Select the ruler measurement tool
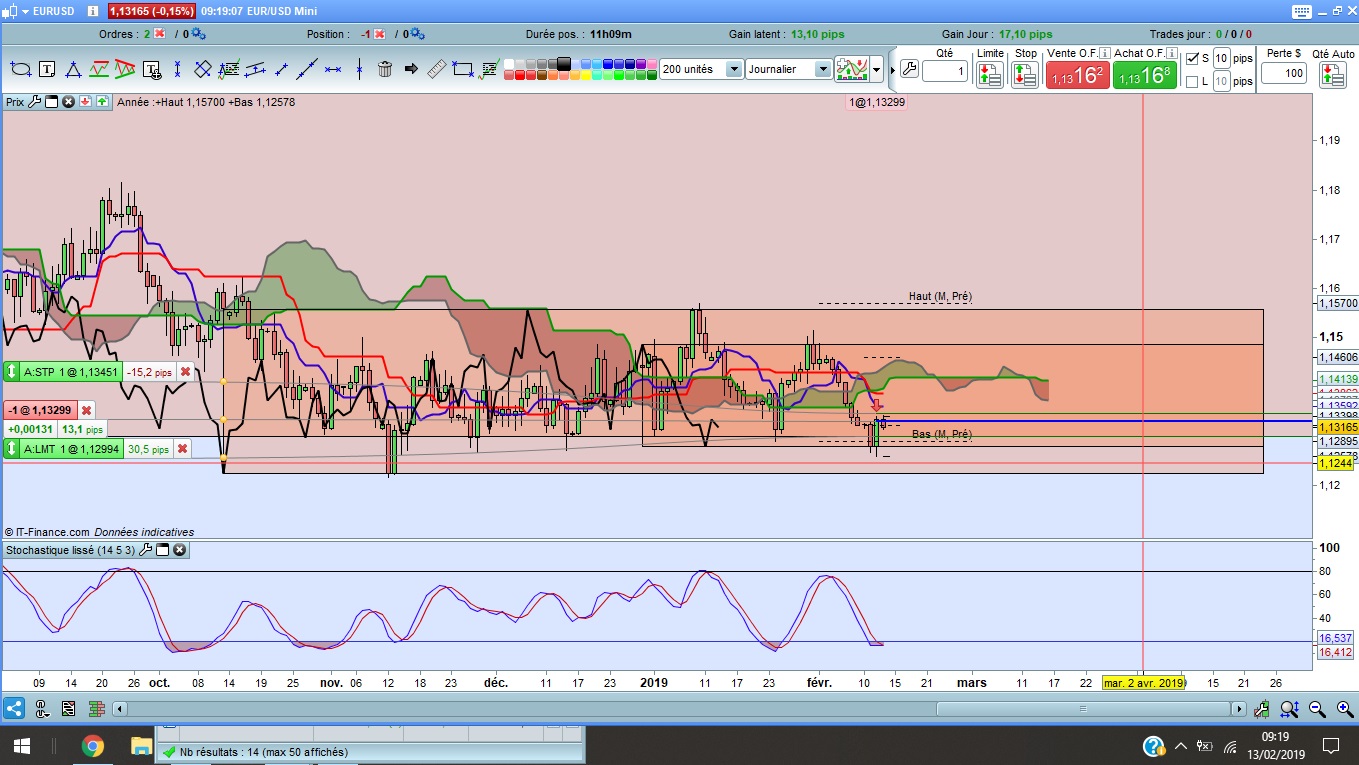The image size is (1359, 765). [x=436, y=69]
